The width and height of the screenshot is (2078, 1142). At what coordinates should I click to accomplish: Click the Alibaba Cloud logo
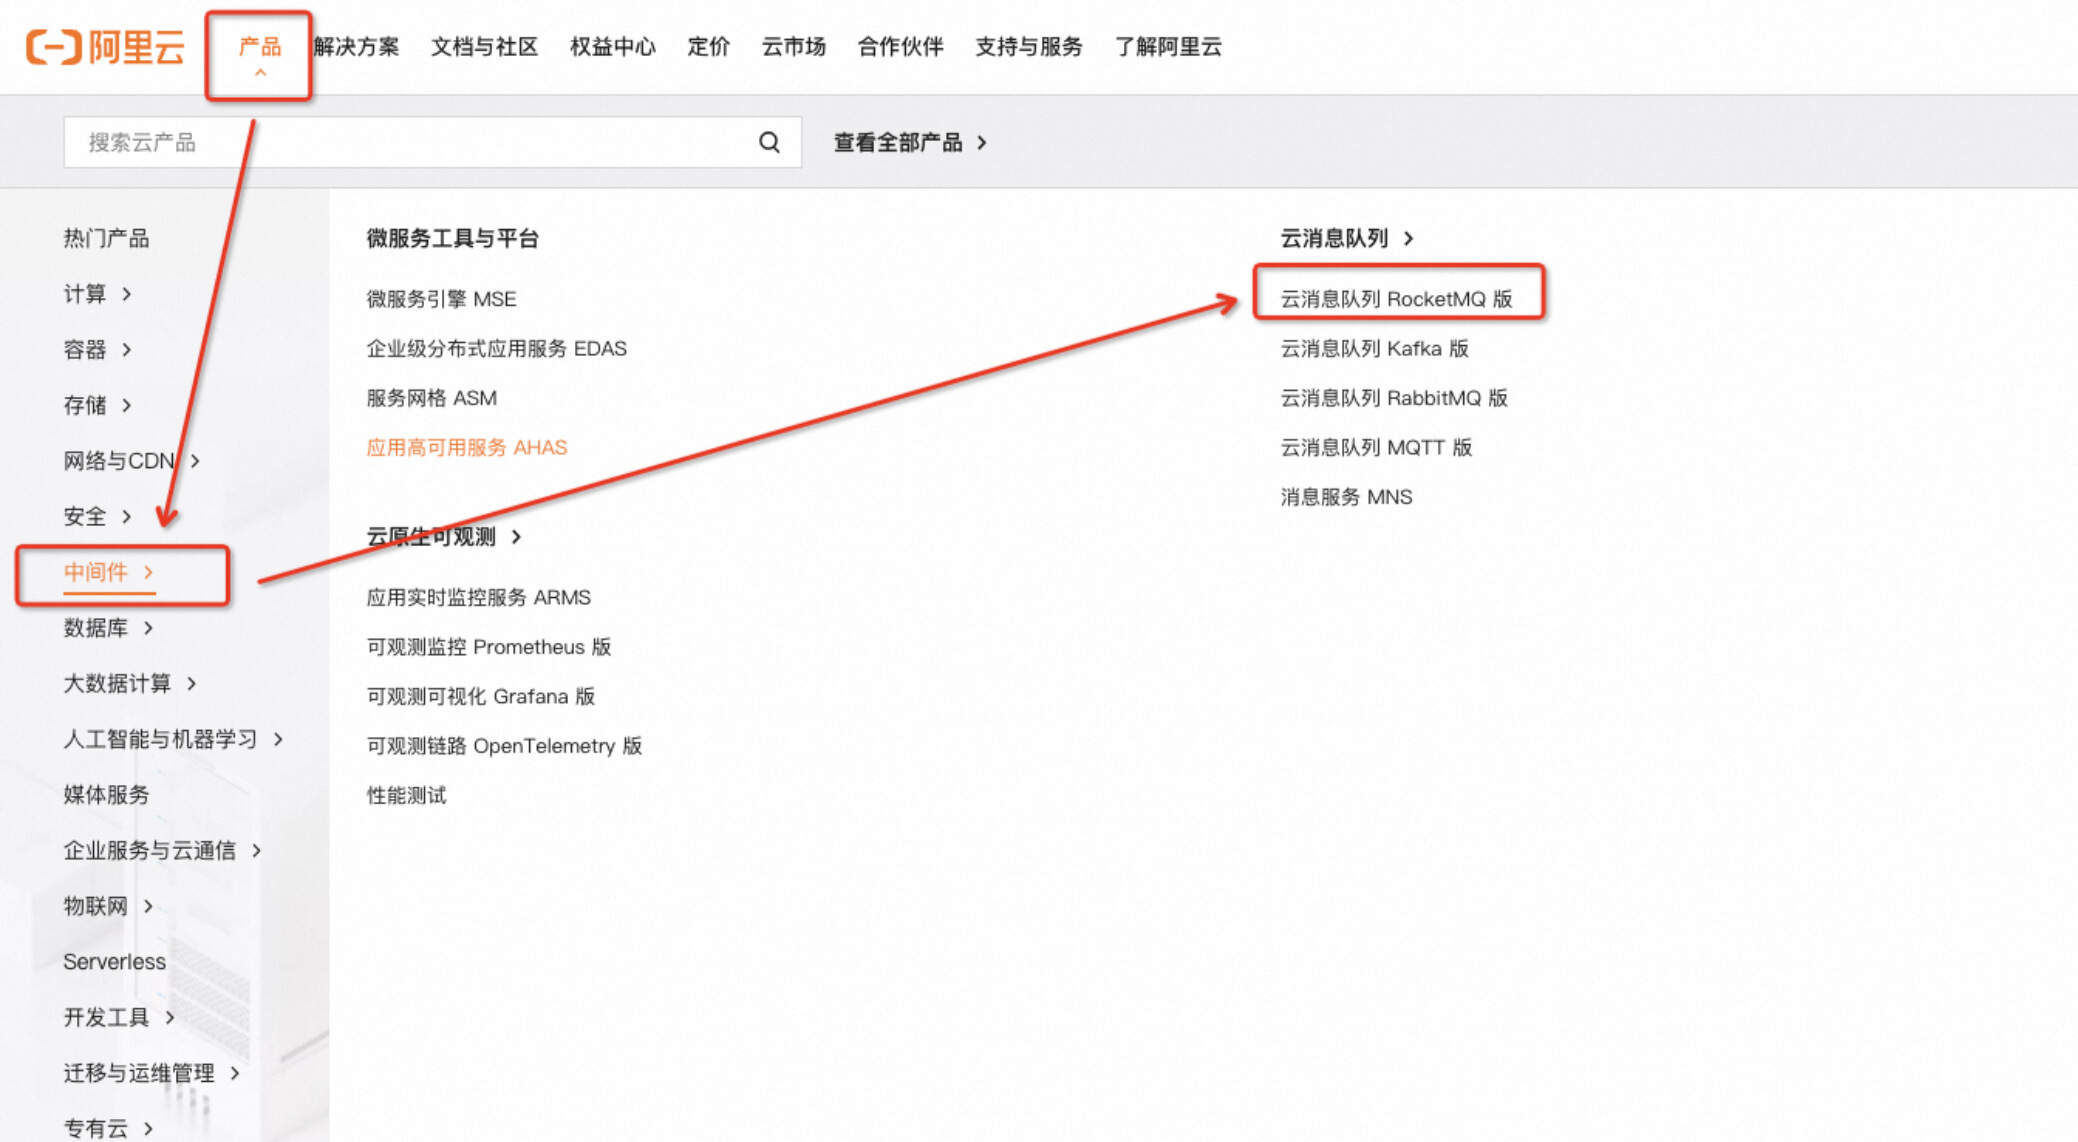(105, 47)
